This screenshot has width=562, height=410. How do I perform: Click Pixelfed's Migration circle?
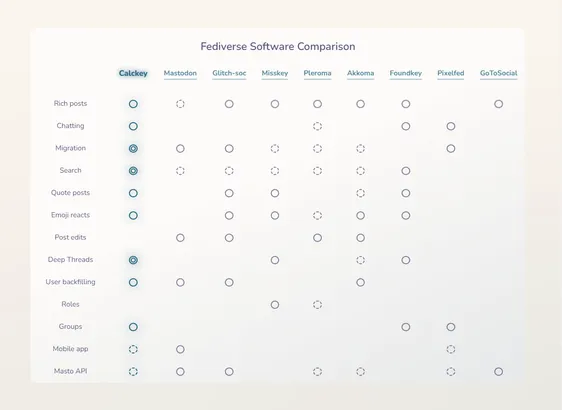(451, 148)
